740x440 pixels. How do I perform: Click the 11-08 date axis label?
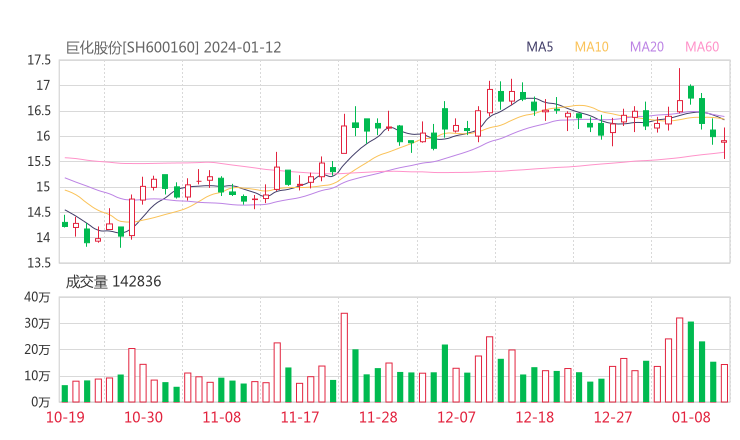click(x=221, y=417)
